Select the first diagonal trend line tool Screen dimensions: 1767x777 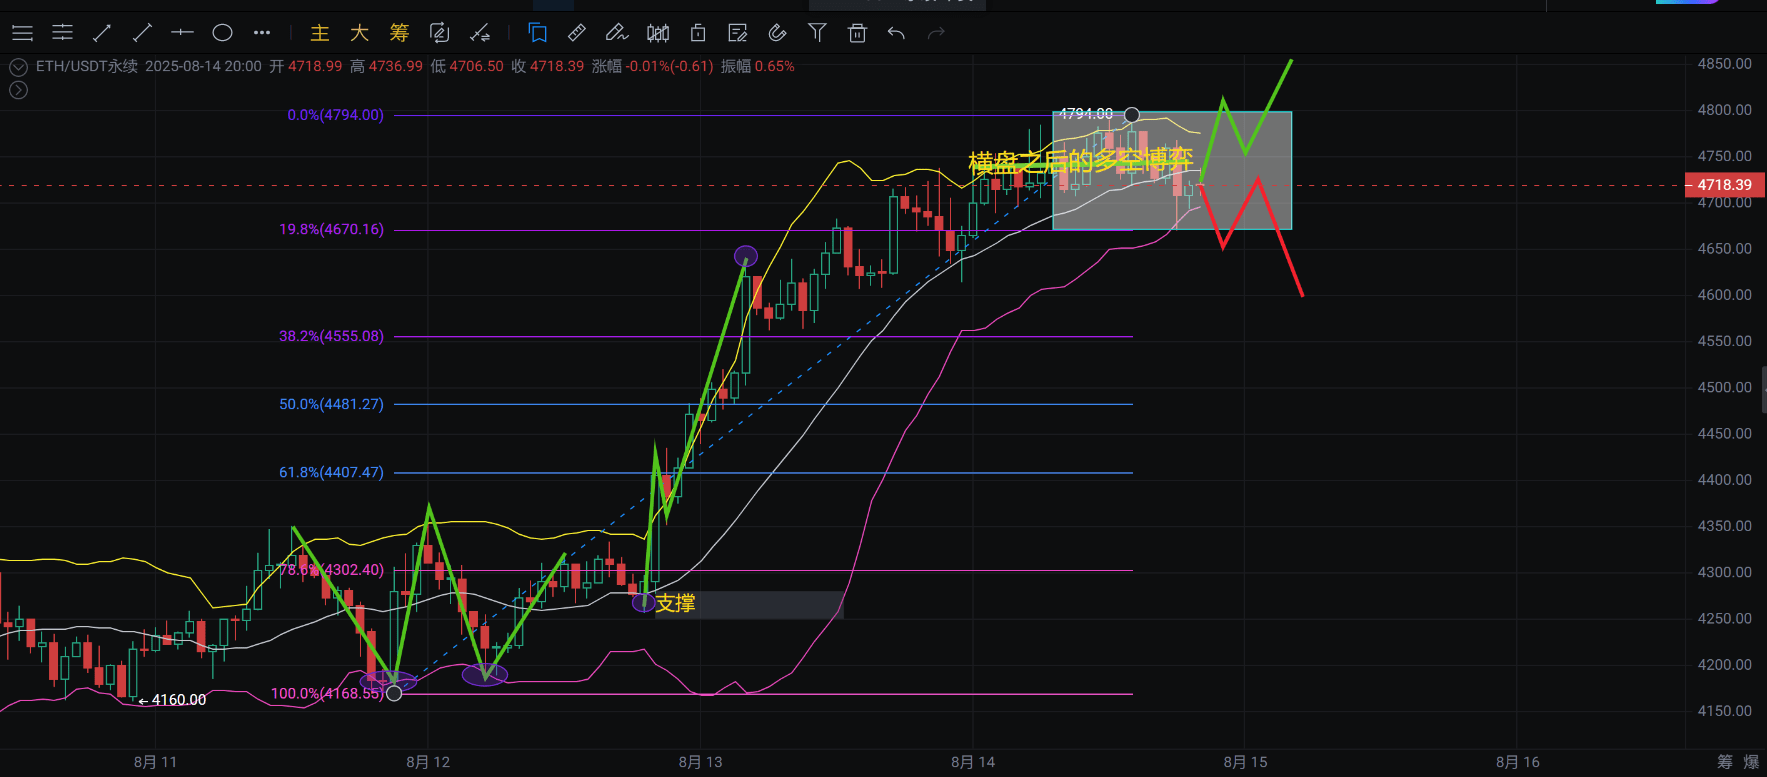(102, 33)
